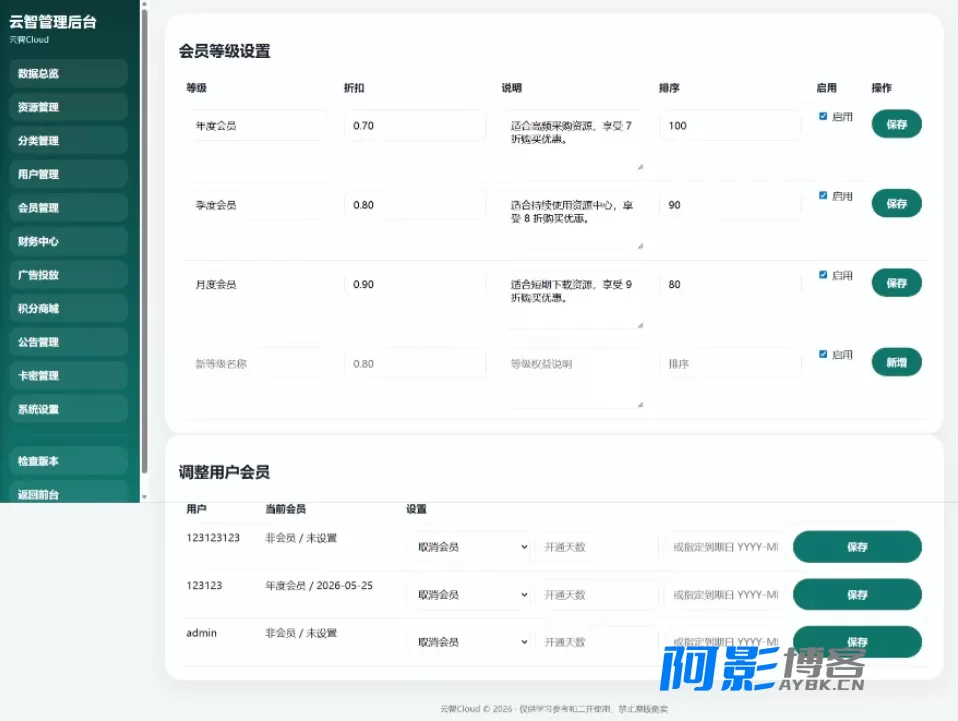Open 数据总览 in the sidebar

[x=68, y=73]
